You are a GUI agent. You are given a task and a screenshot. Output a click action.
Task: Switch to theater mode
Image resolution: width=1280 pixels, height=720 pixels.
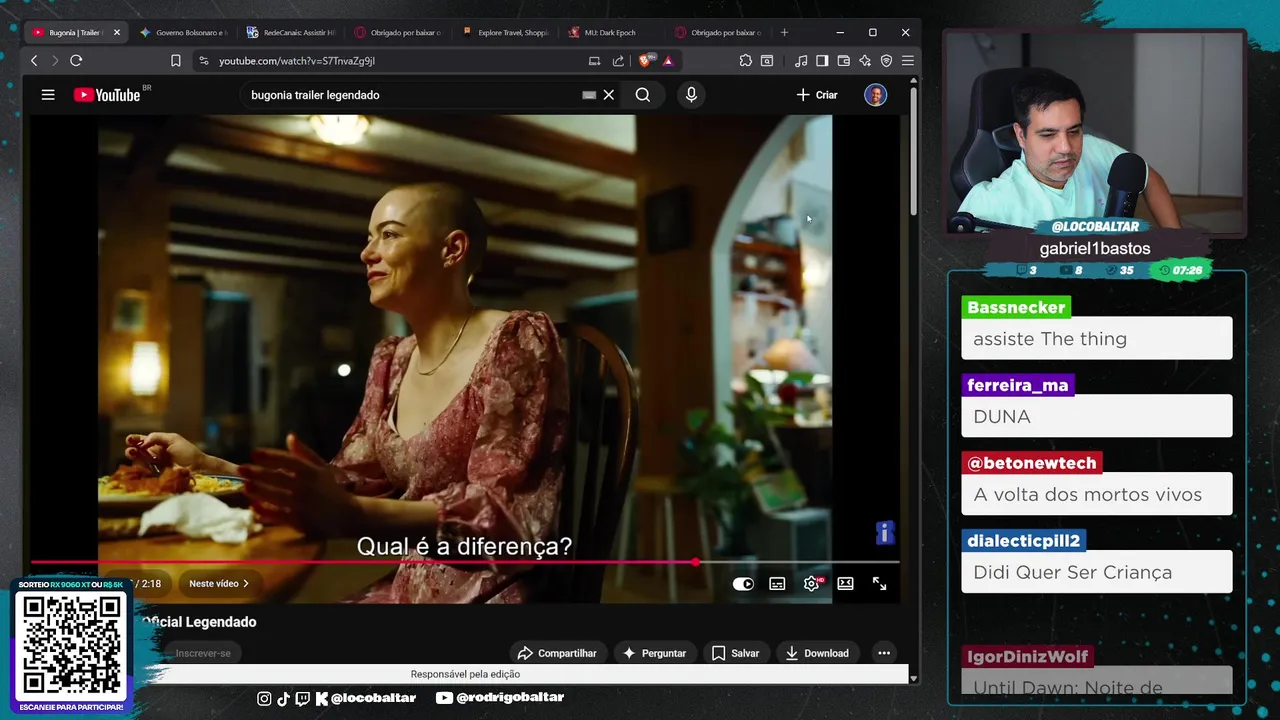pyautogui.click(x=846, y=584)
